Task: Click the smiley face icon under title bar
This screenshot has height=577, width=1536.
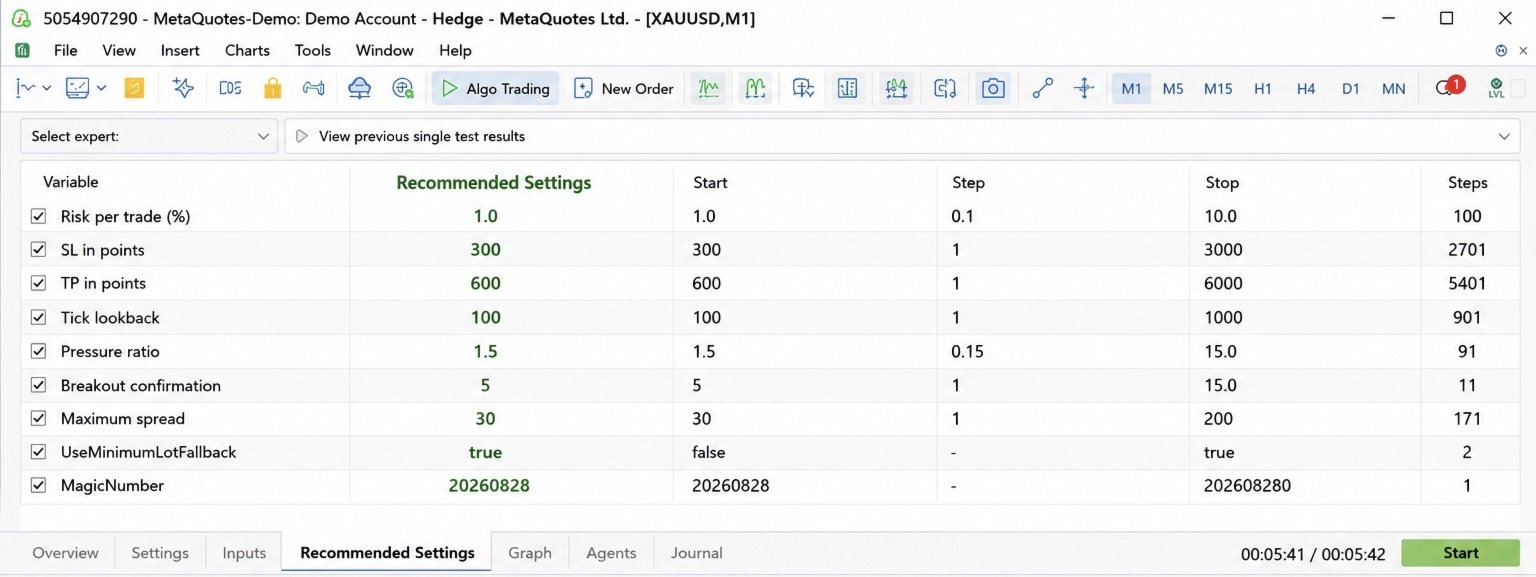Action: coord(1501,51)
